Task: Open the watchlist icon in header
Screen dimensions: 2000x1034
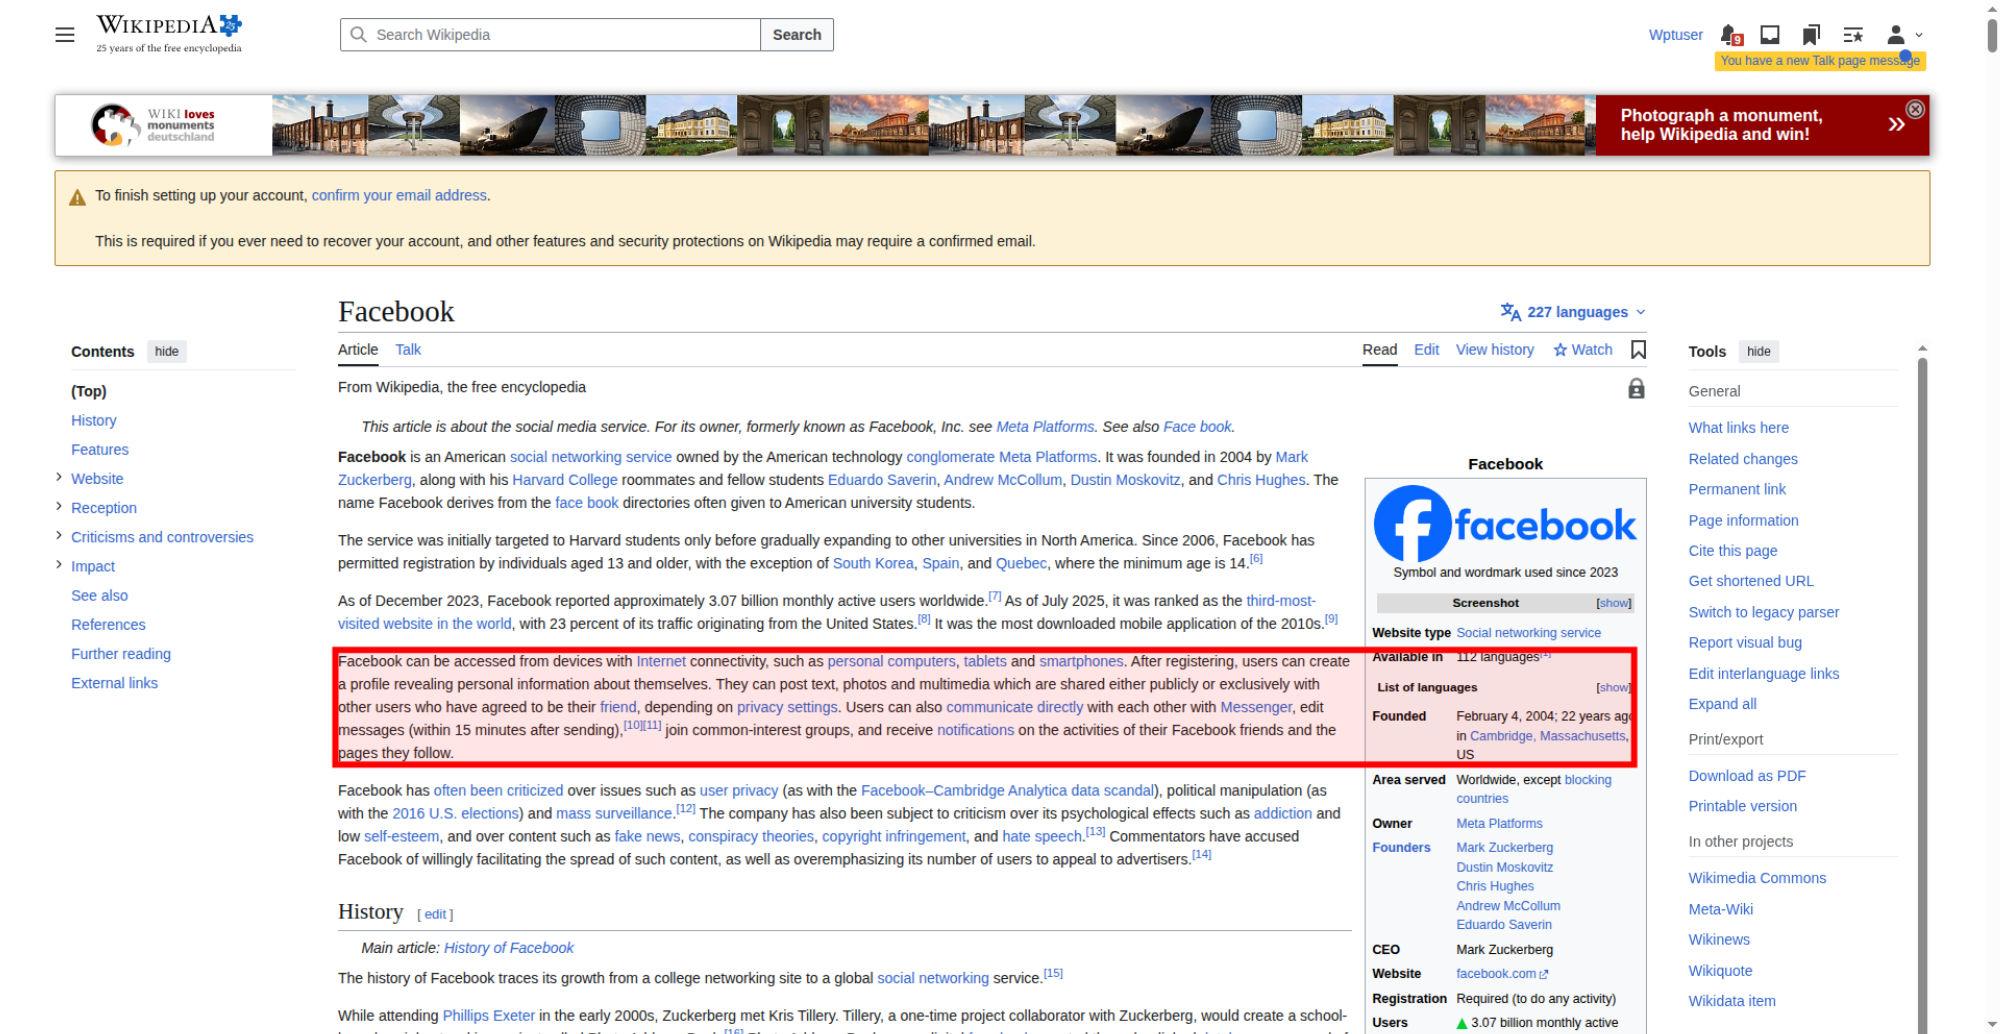Action: pyautogui.click(x=1853, y=35)
